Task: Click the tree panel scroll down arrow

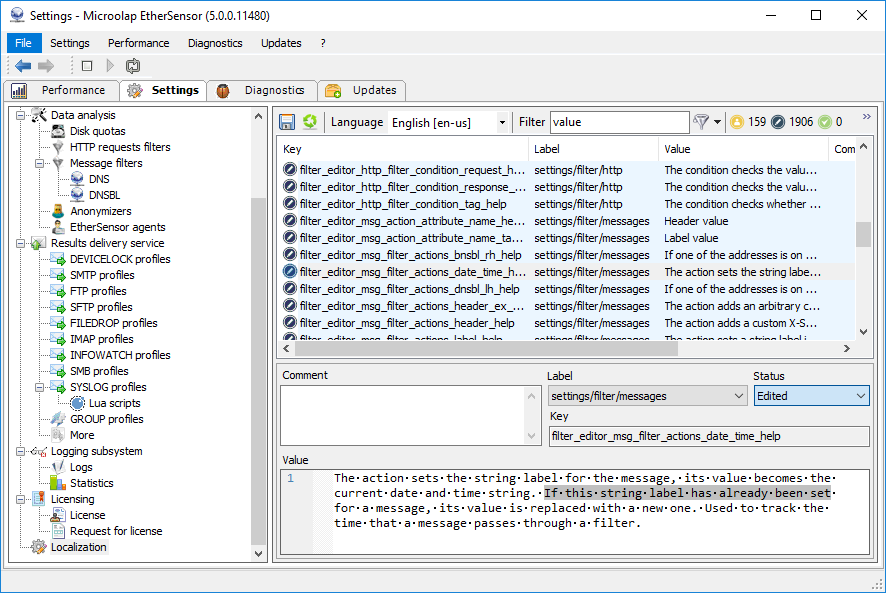Action: [x=258, y=554]
